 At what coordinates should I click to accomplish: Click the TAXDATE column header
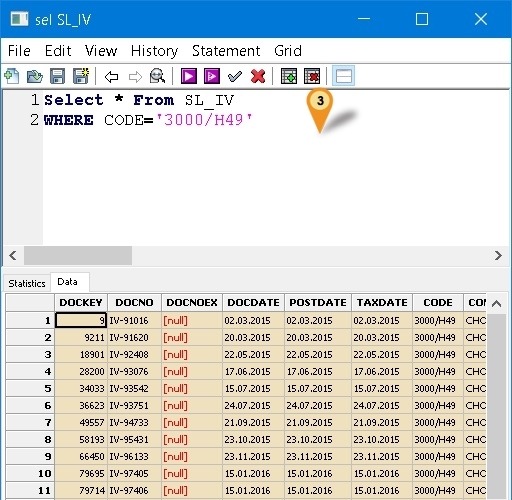[382, 303]
